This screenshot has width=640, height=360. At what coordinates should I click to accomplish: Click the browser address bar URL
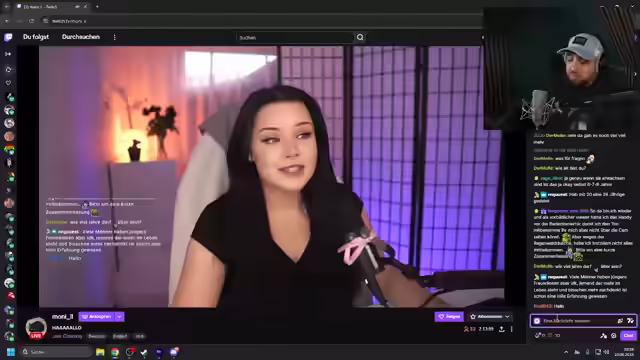pos(69,21)
